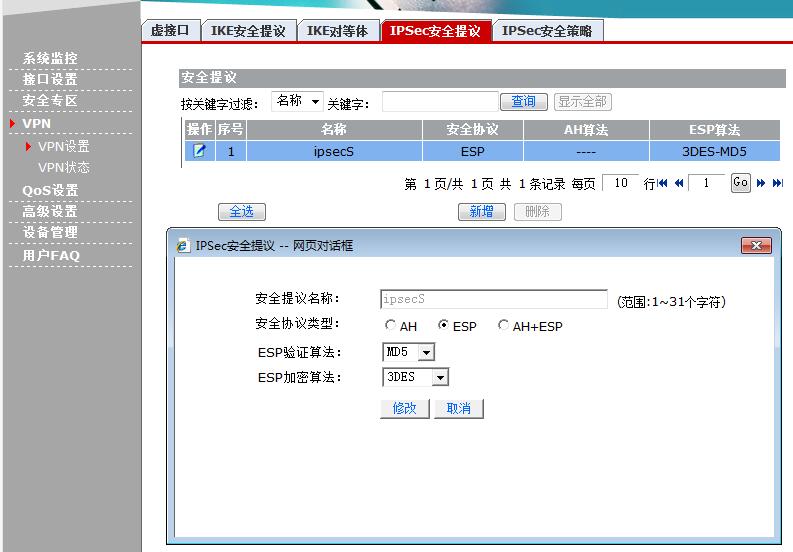The width and height of the screenshot is (793, 552).
Task: Open the ESP加密算法 3DES dropdown
Action: click(416, 377)
